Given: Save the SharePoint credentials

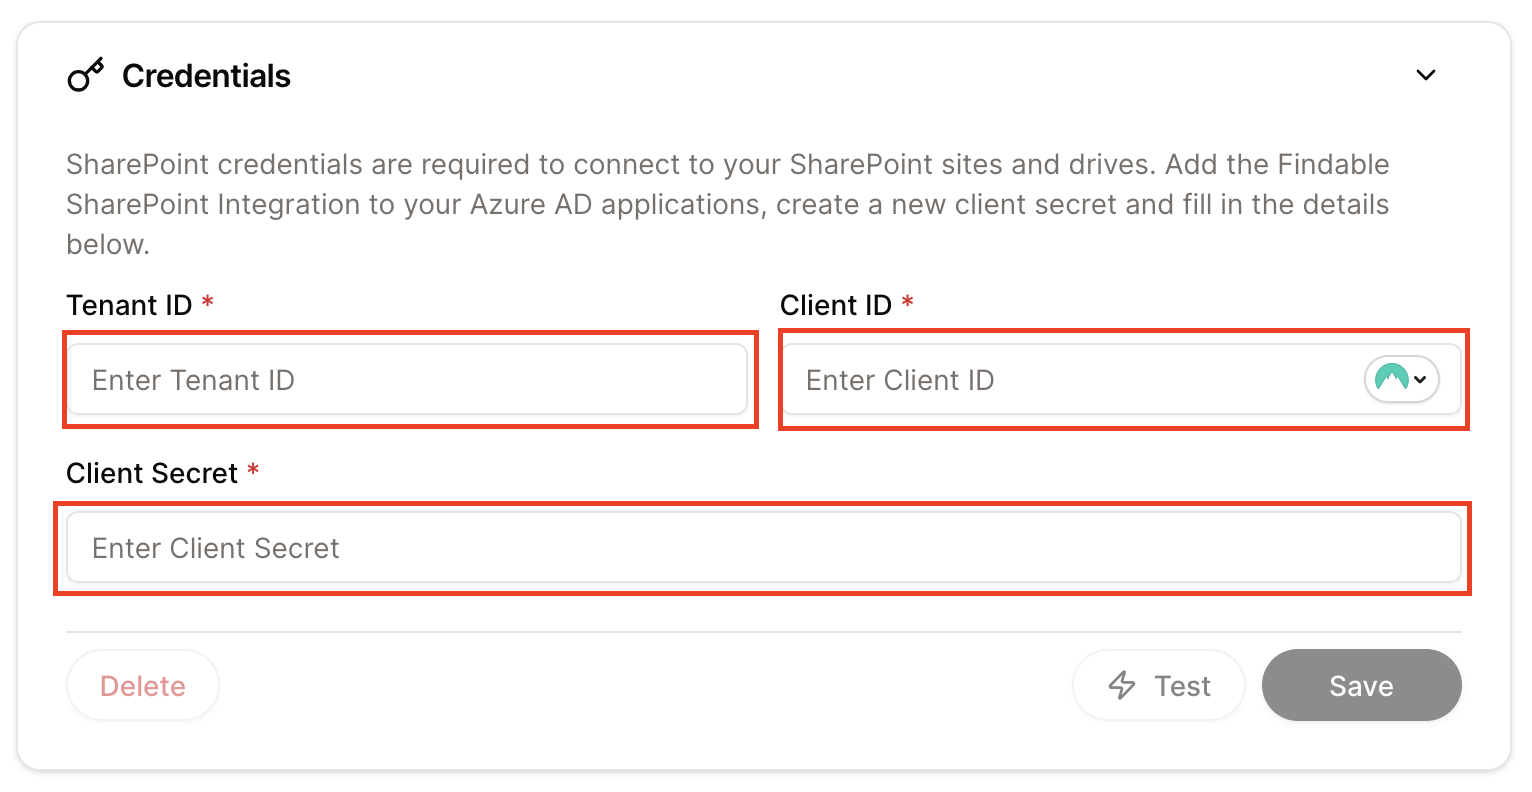Looking at the screenshot, I should click(1361, 685).
